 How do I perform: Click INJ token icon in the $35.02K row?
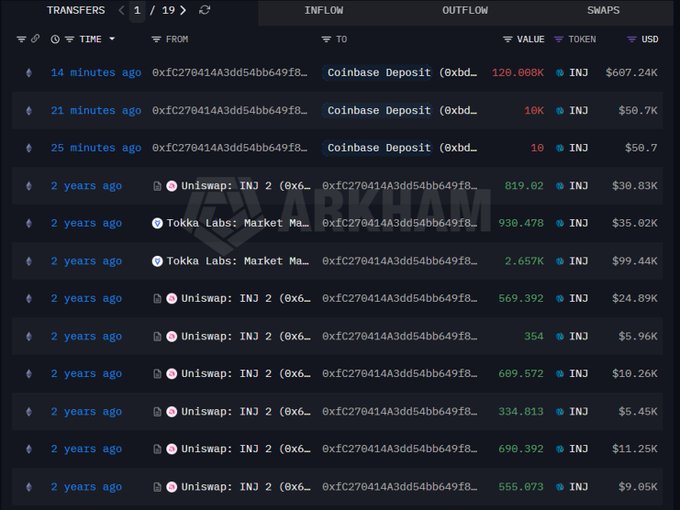coord(560,223)
